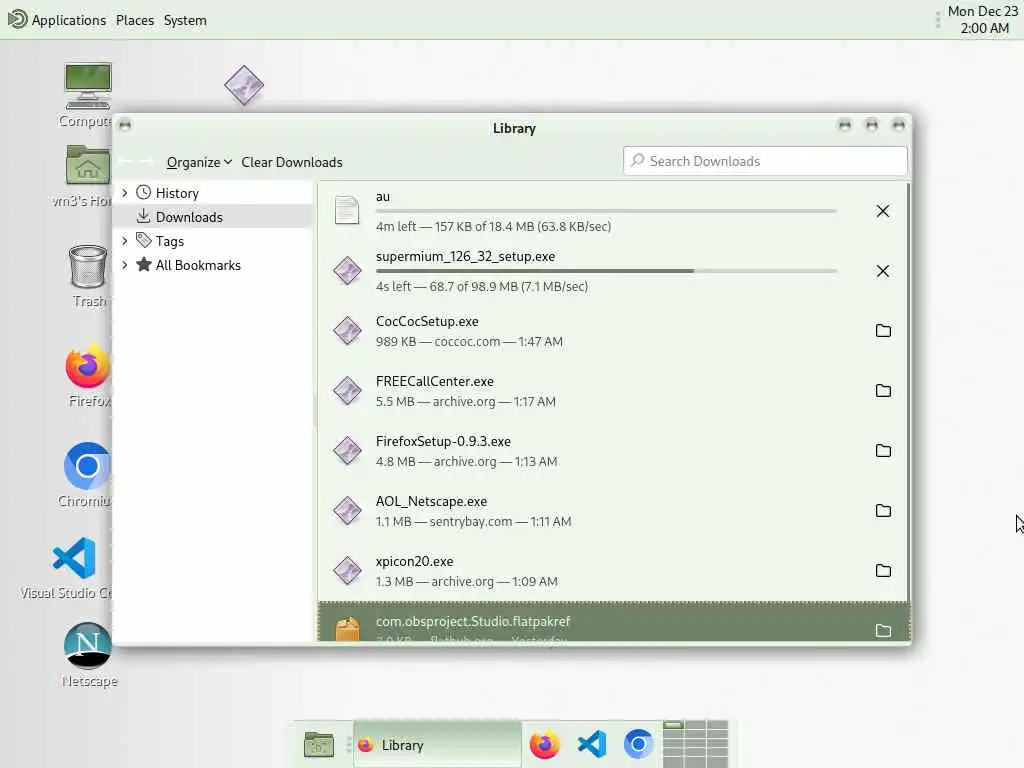This screenshot has height=768, width=1024.
Task: Click Clear Downloads button
Action: pos(292,162)
